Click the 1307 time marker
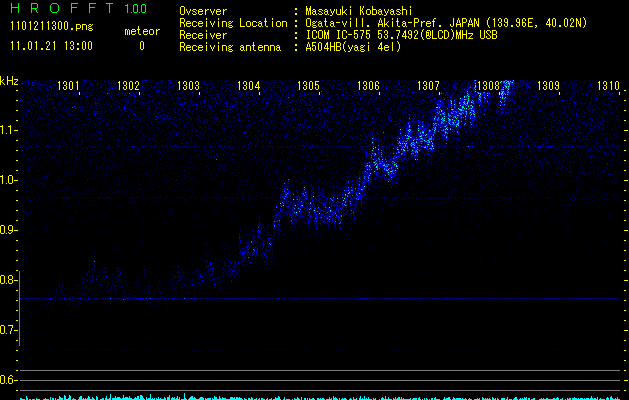This screenshot has width=629, height=400. (x=428, y=85)
